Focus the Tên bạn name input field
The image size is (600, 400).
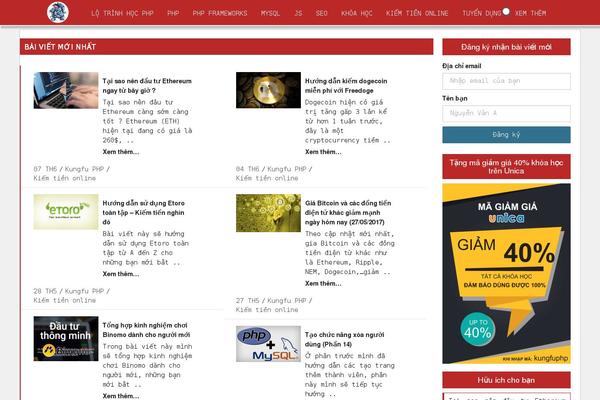[506, 113]
